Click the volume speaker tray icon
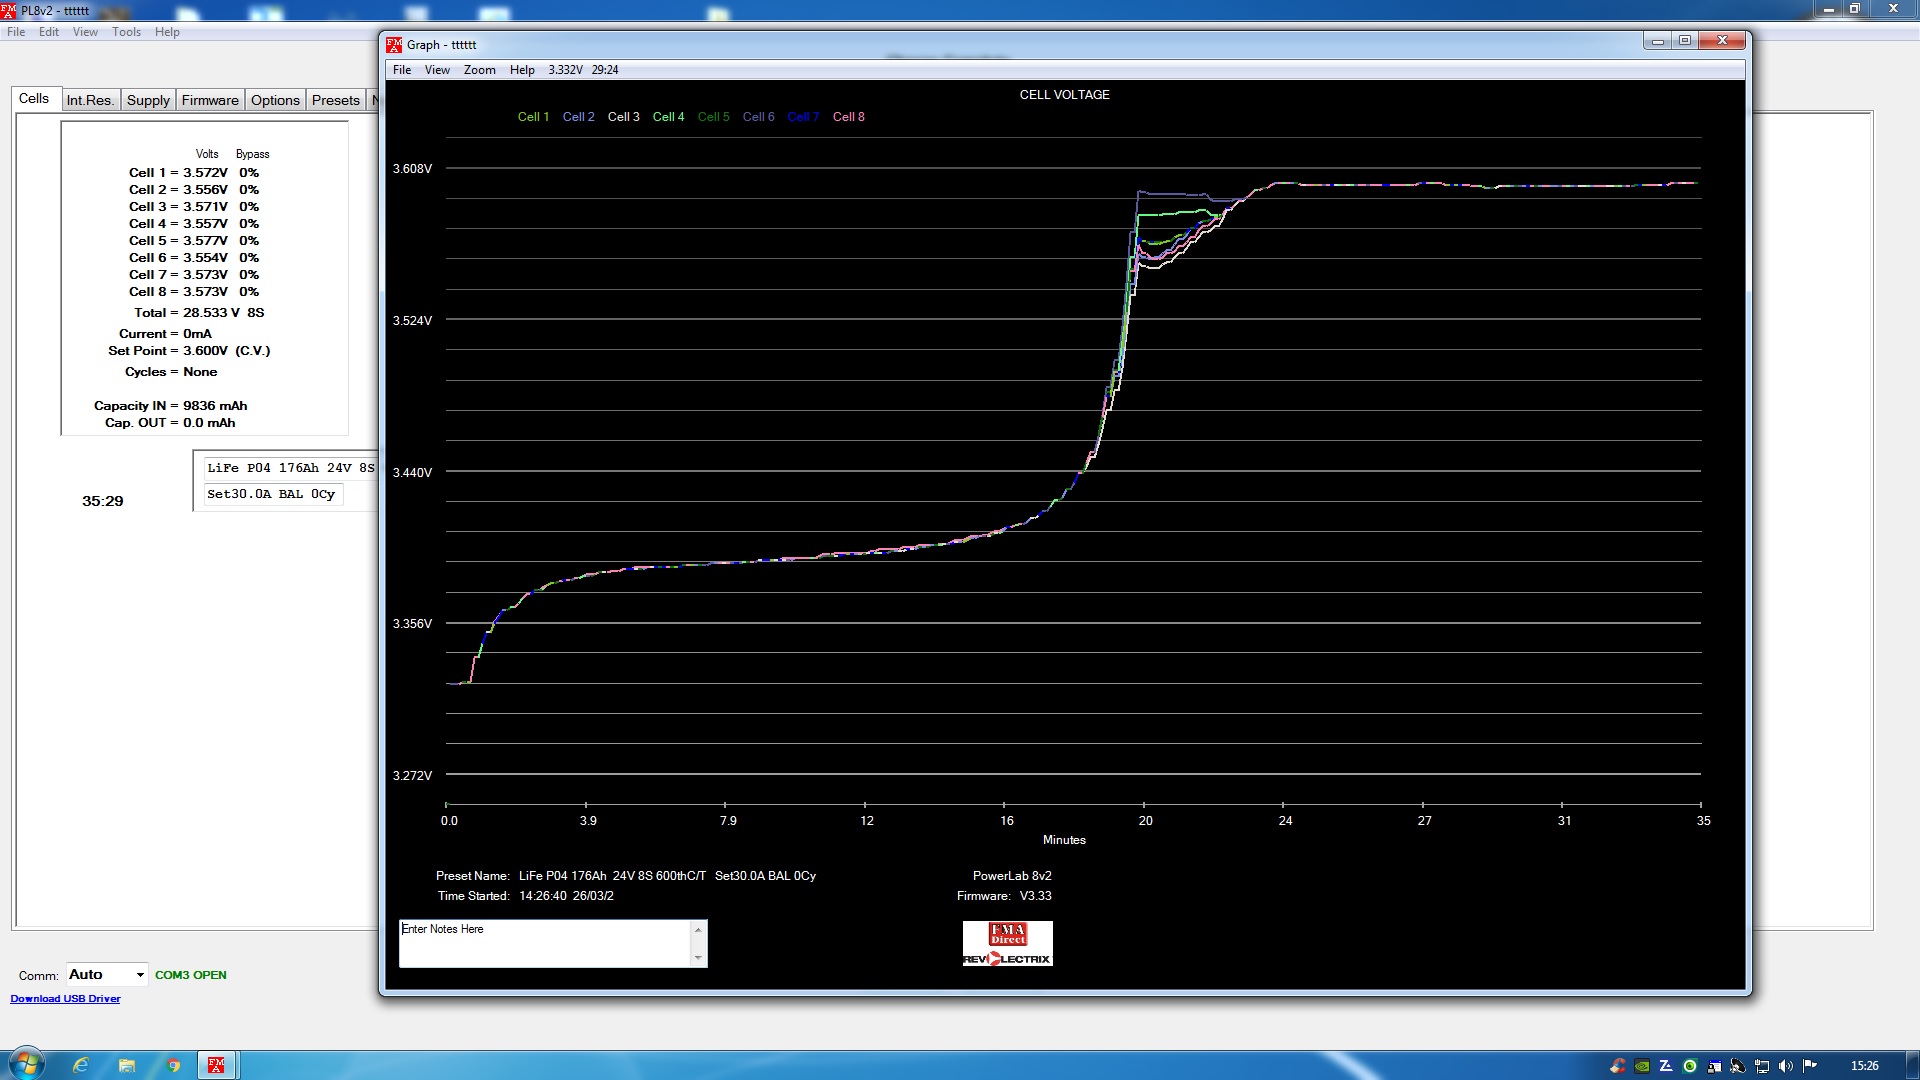The height and width of the screenshot is (1080, 1920). [1786, 1066]
